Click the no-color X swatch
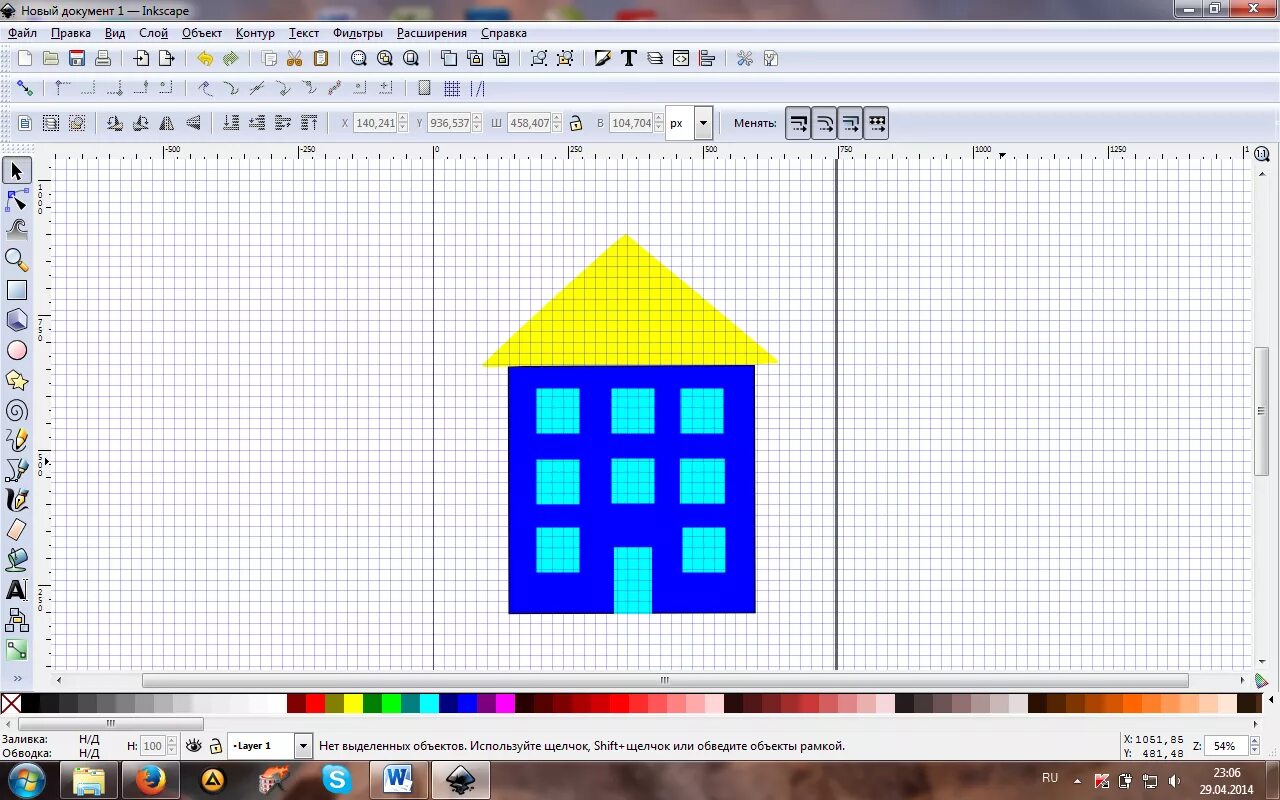The image size is (1280, 800). pyautogui.click(x=11, y=703)
